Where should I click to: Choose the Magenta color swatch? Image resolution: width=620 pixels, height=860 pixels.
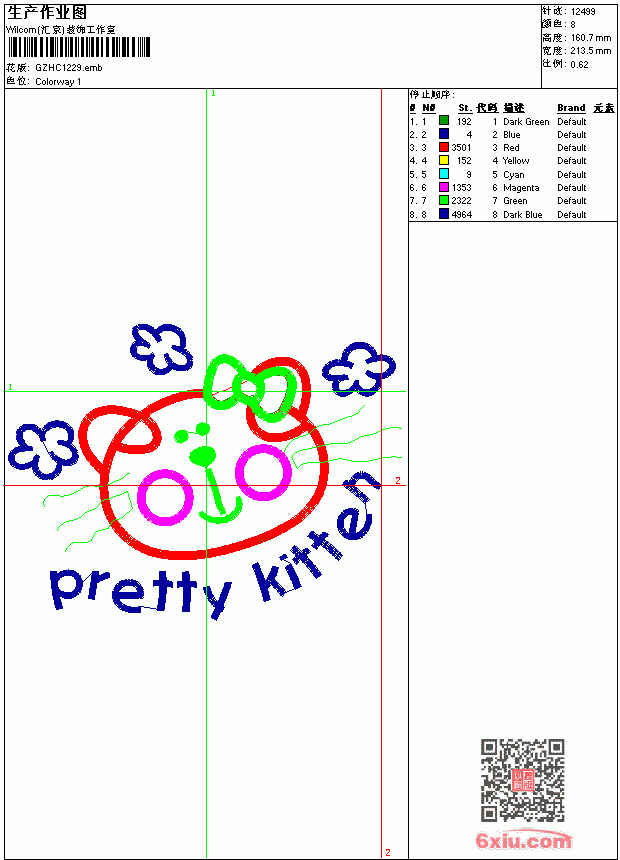444,187
